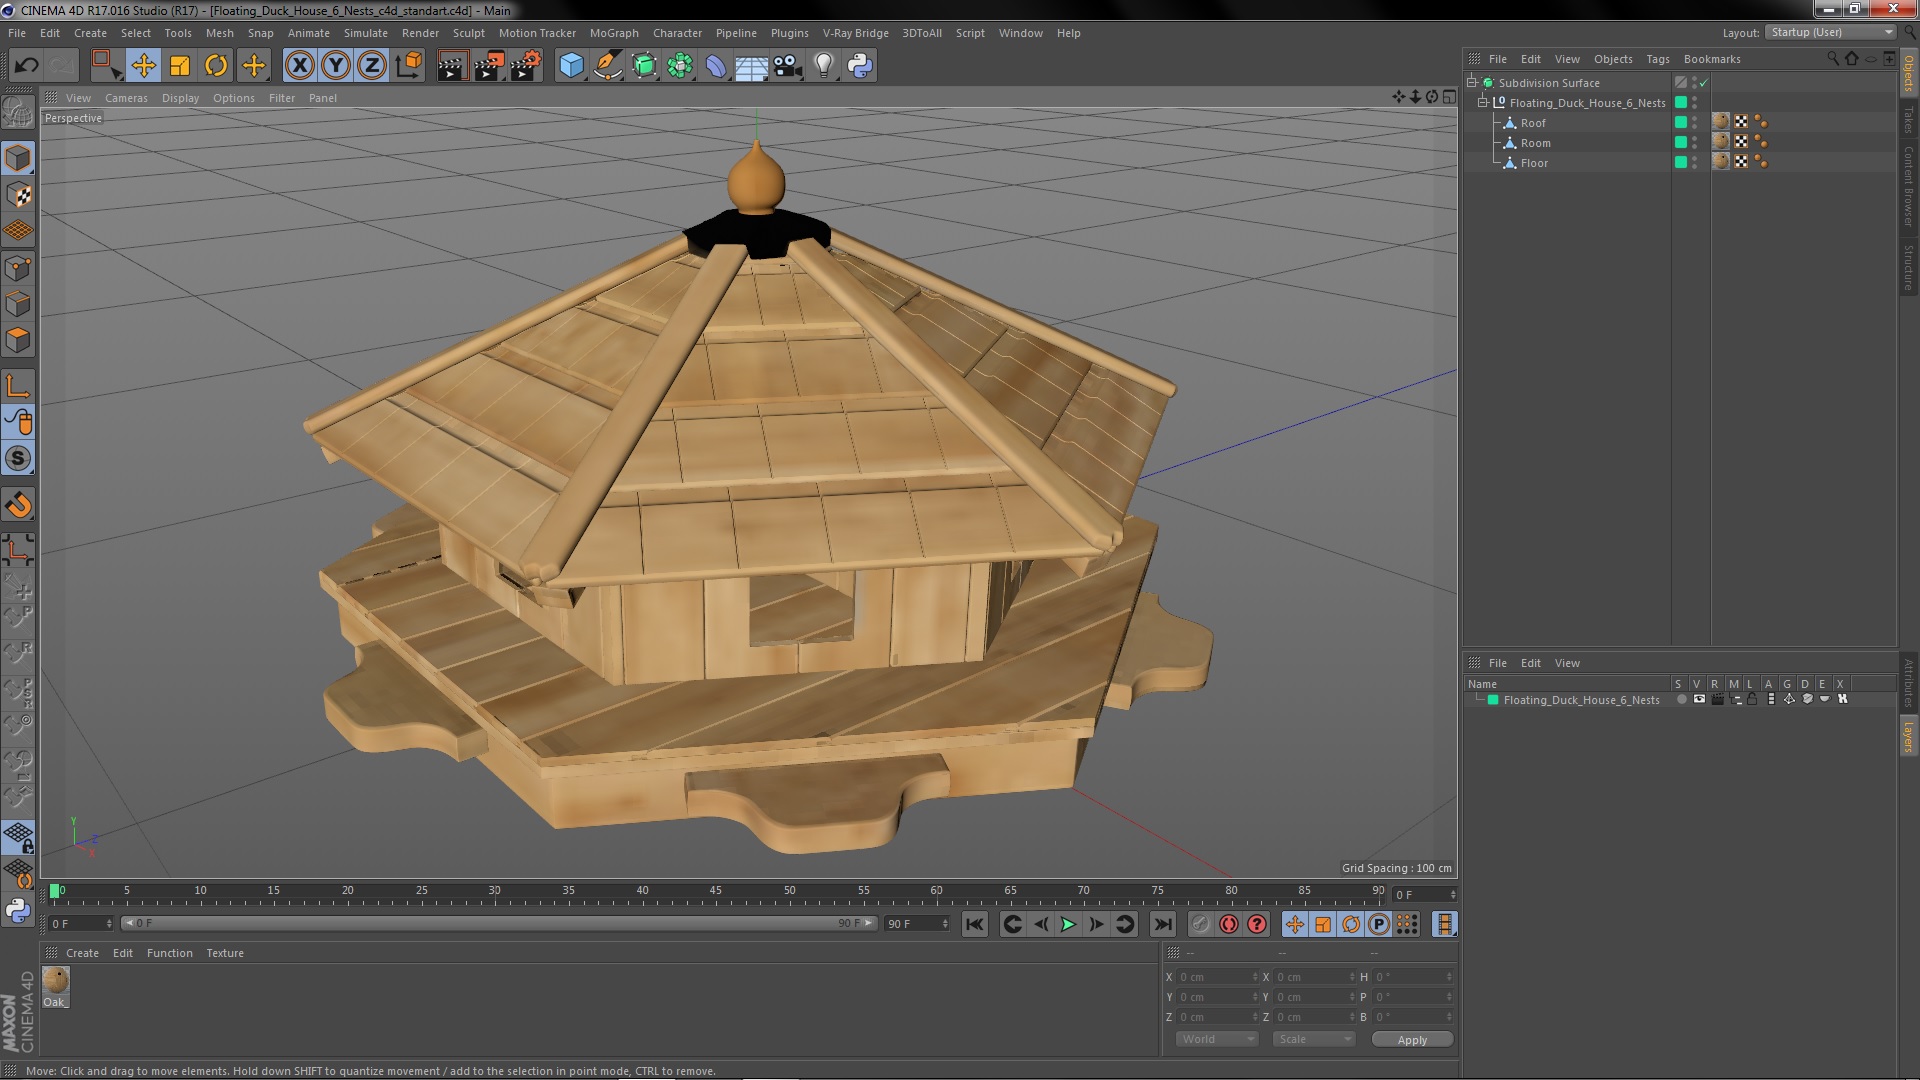Switch to Texture mode icon

[x=18, y=195]
